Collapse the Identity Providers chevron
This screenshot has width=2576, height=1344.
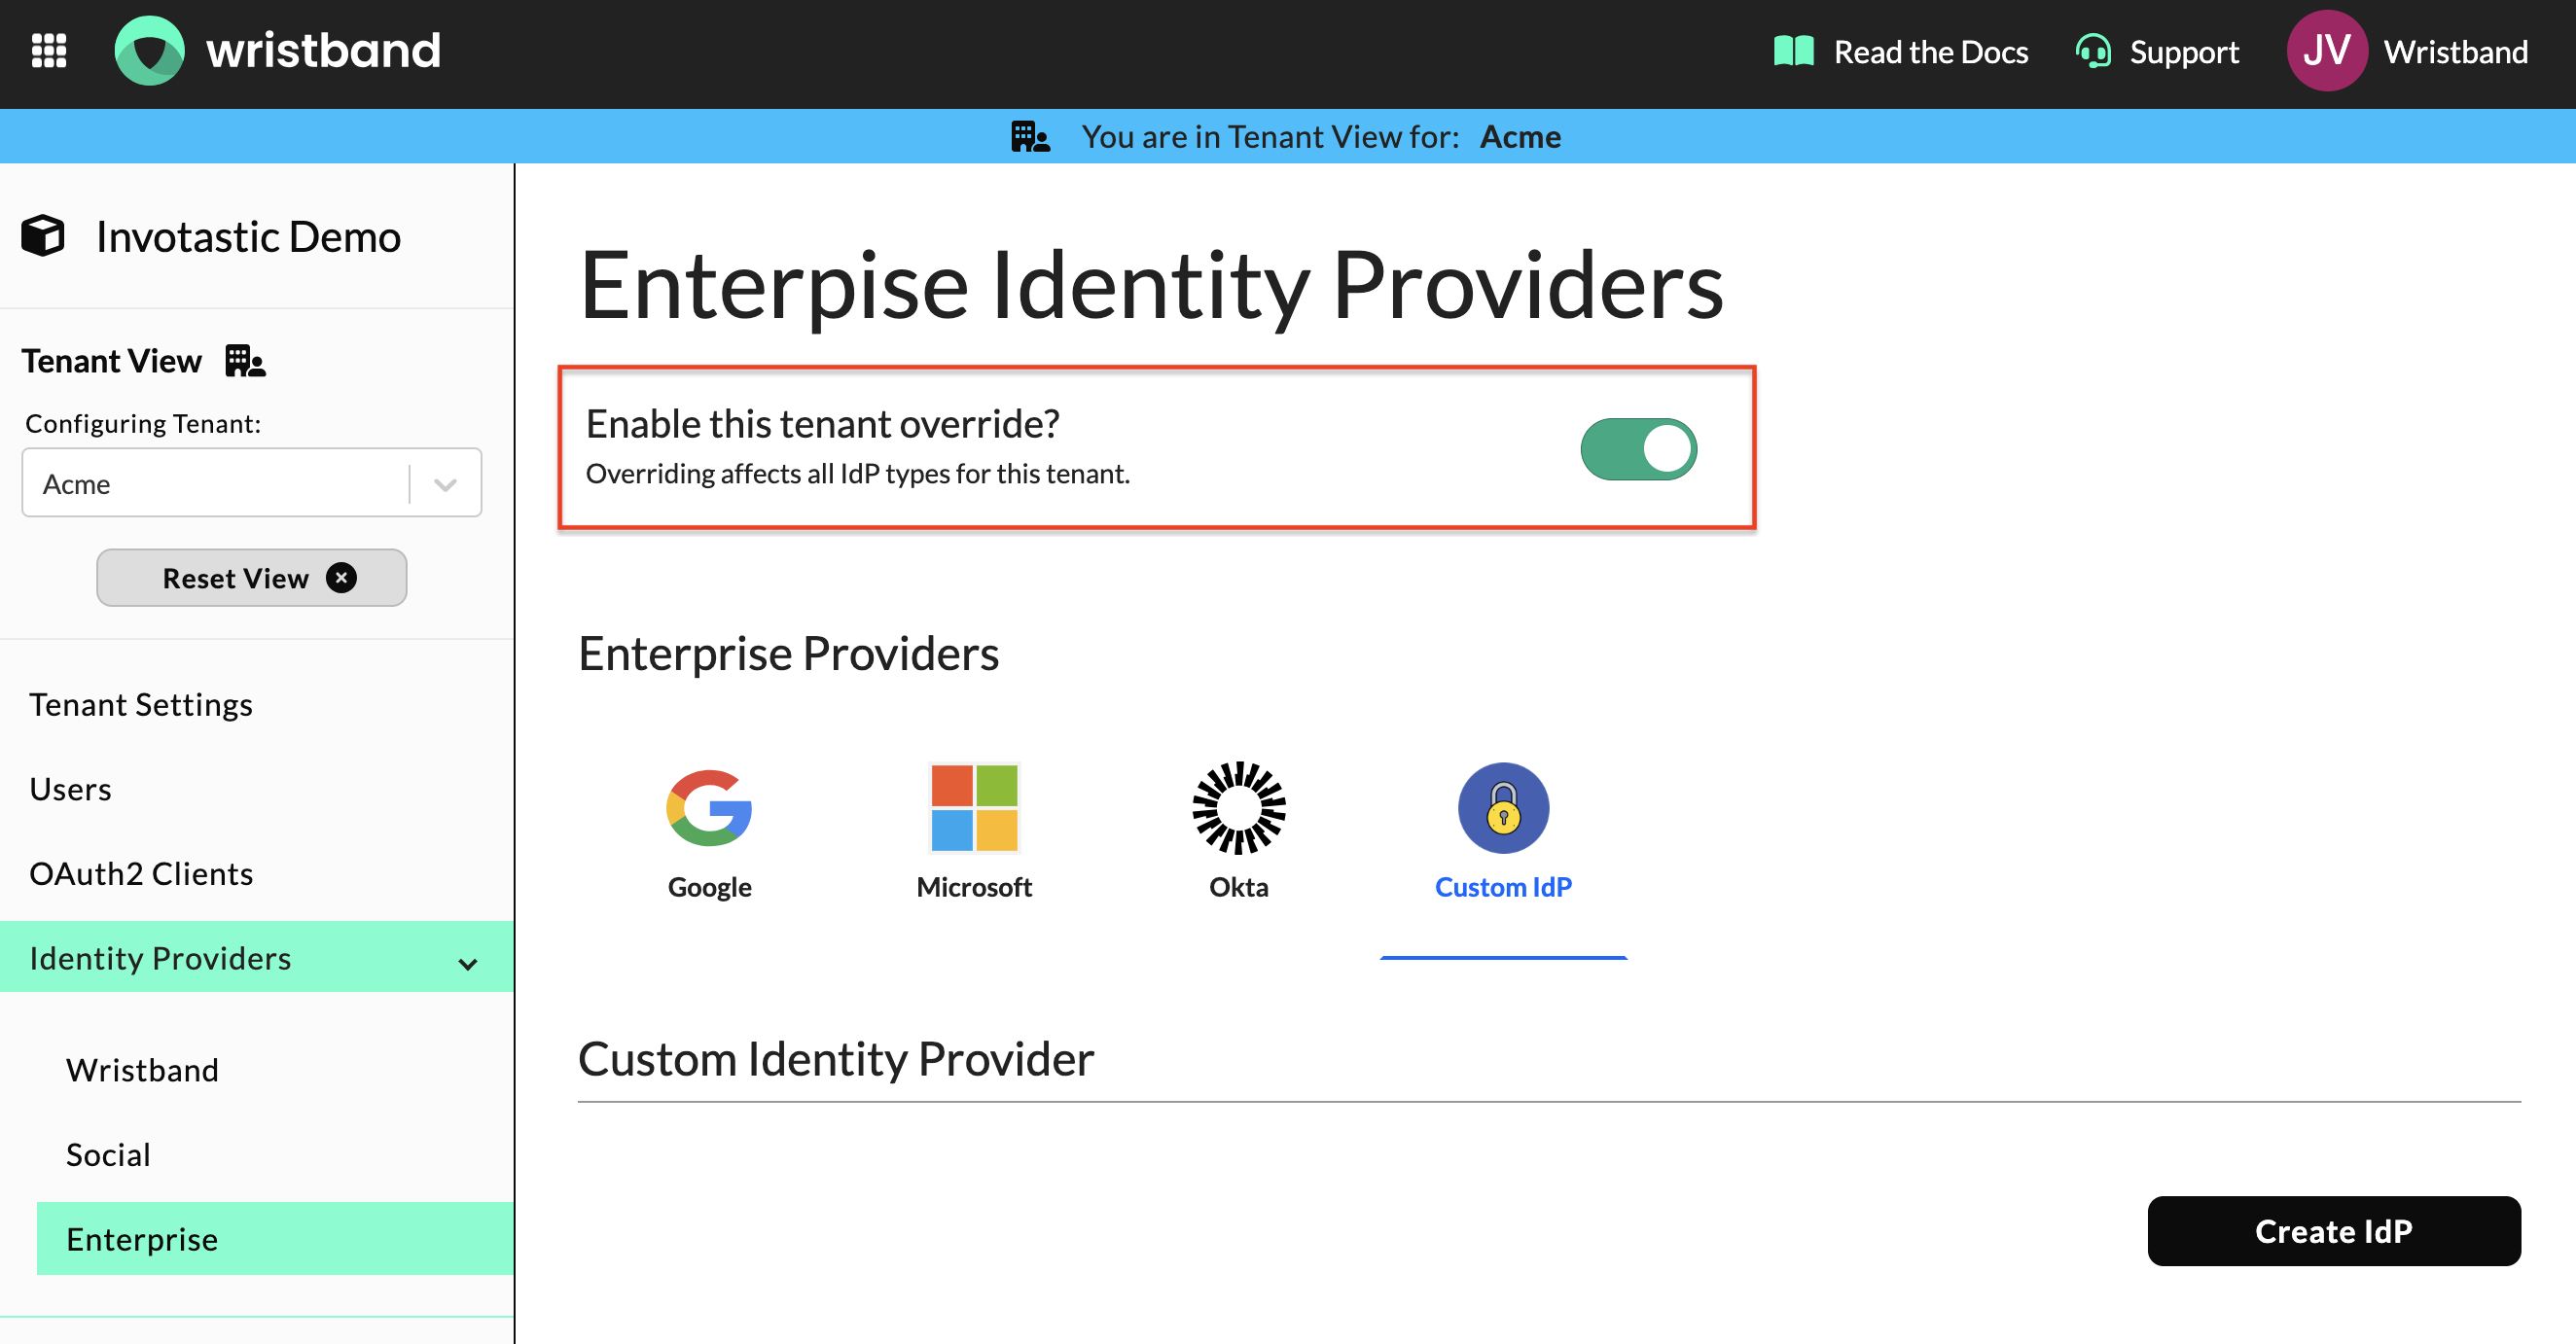[x=467, y=963]
